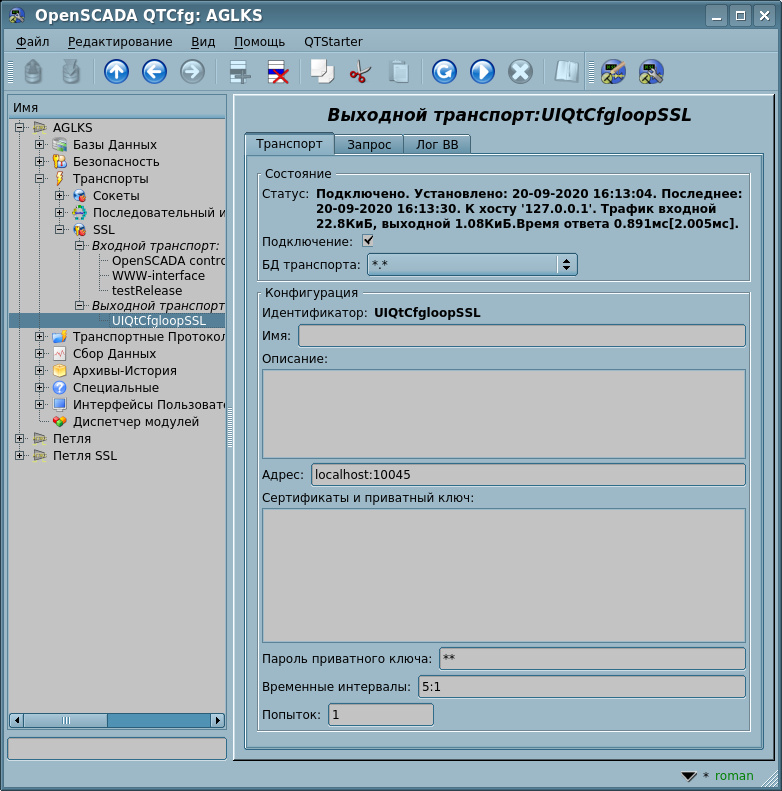This screenshot has width=782, height=791.
Task: Expand the Транспортные Протоколы node
Action: pos(39,336)
